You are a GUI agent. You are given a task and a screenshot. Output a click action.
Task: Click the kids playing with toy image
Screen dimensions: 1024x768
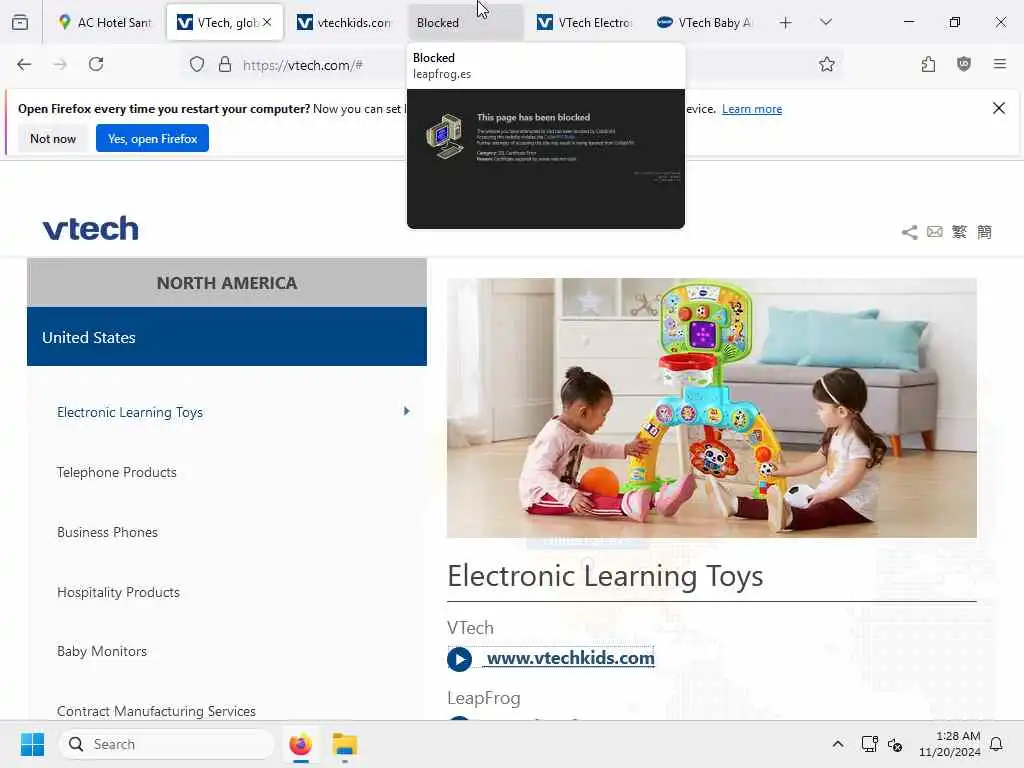click(x=712, y=408)
